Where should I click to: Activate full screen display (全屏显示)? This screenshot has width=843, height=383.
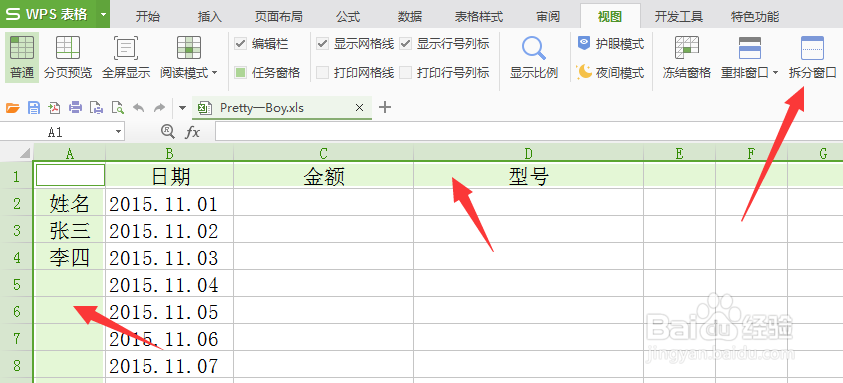[126, 57]
